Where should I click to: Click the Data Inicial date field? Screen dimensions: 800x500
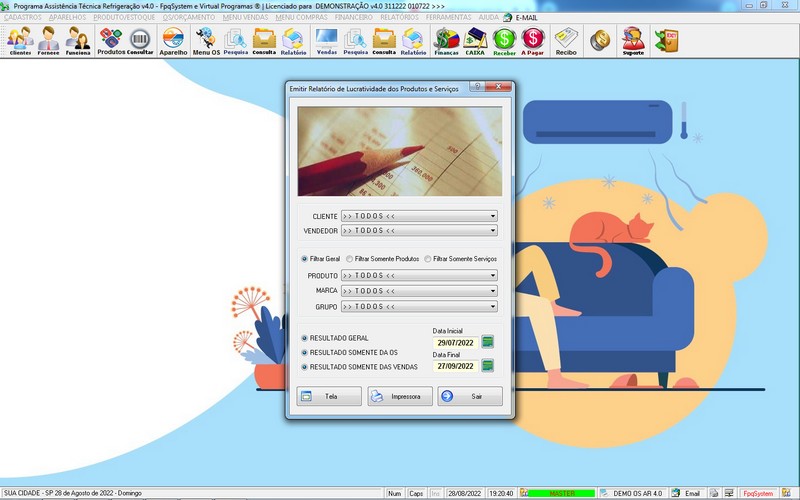[456, 342]
